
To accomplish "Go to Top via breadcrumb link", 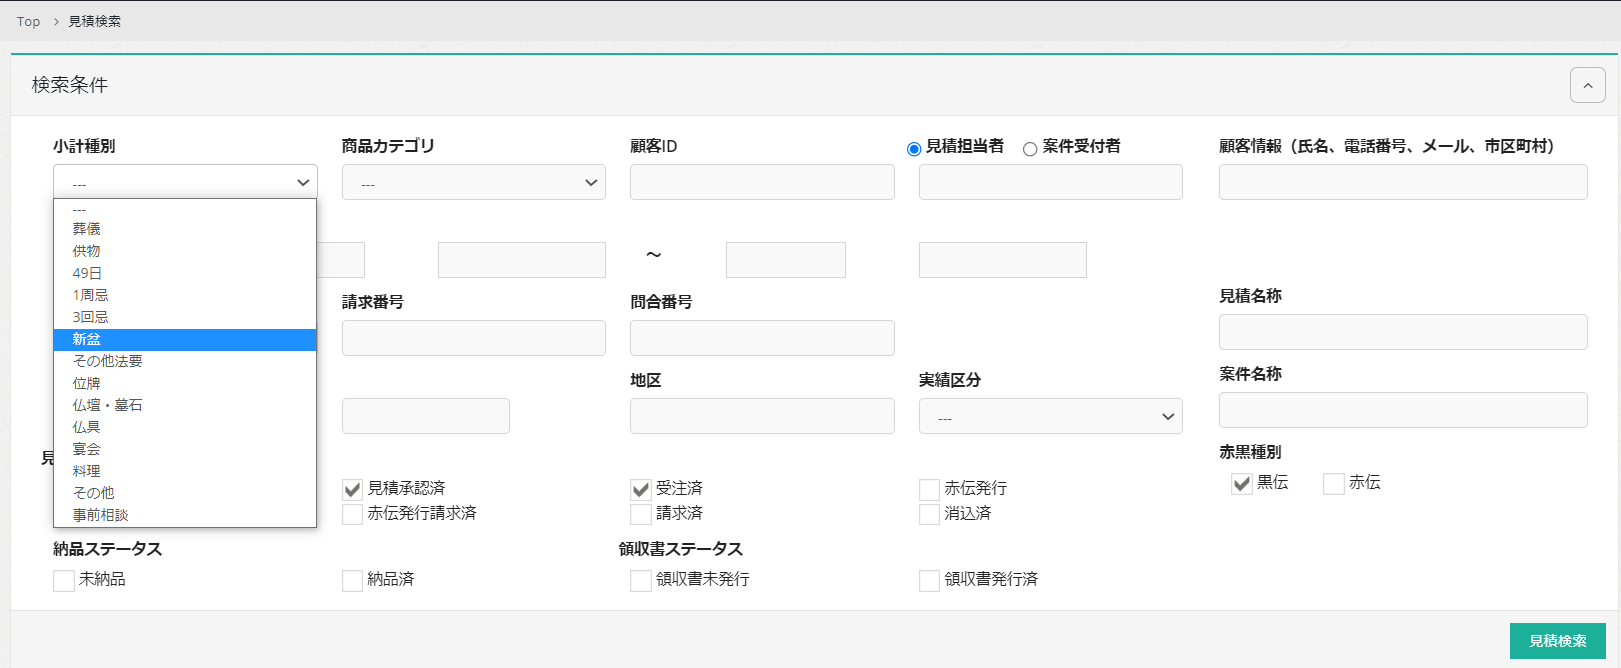I will (28, 21).
